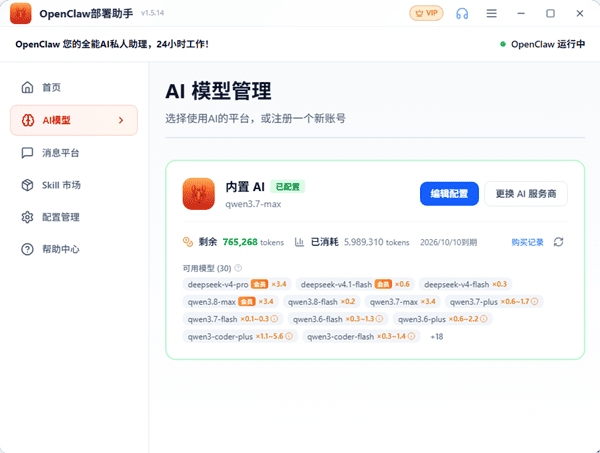This screenshot has width=600, height=453.
Task: Click info icon on qwen3.7-flash tag
Action: (274, 319)
